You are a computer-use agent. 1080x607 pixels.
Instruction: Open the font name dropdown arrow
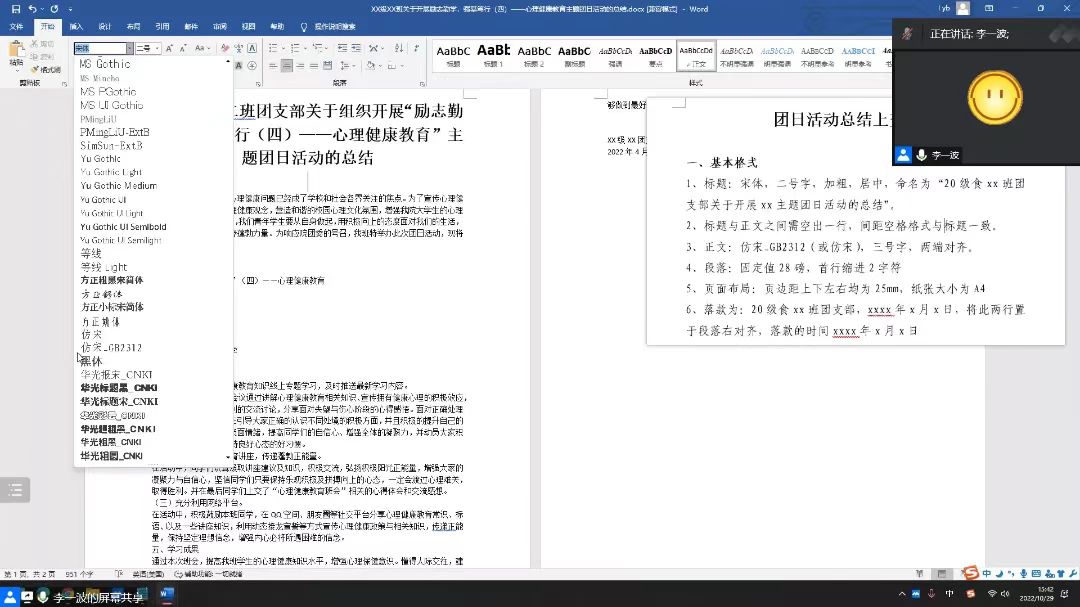tap(129, 48)
